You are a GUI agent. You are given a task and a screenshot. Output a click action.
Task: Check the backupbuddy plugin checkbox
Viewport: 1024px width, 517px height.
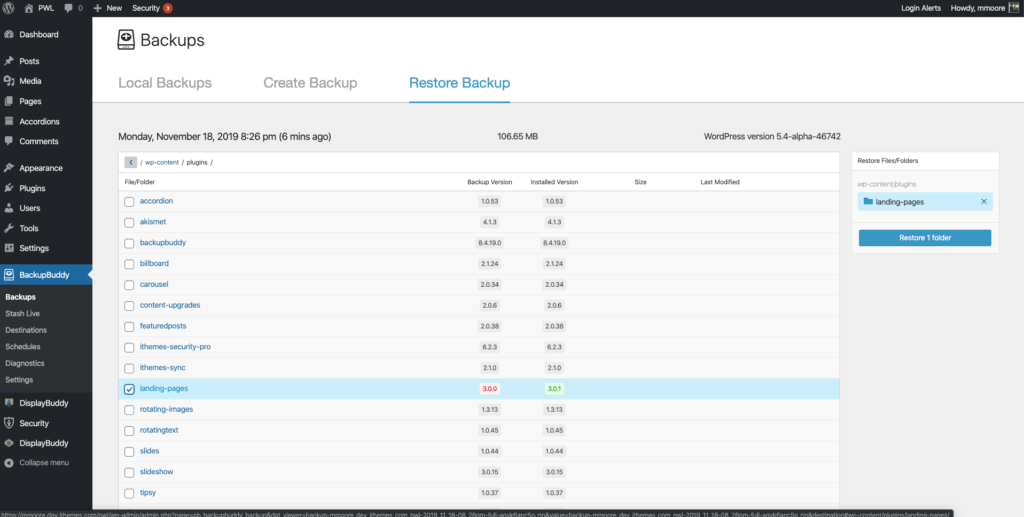coord(129,243)
